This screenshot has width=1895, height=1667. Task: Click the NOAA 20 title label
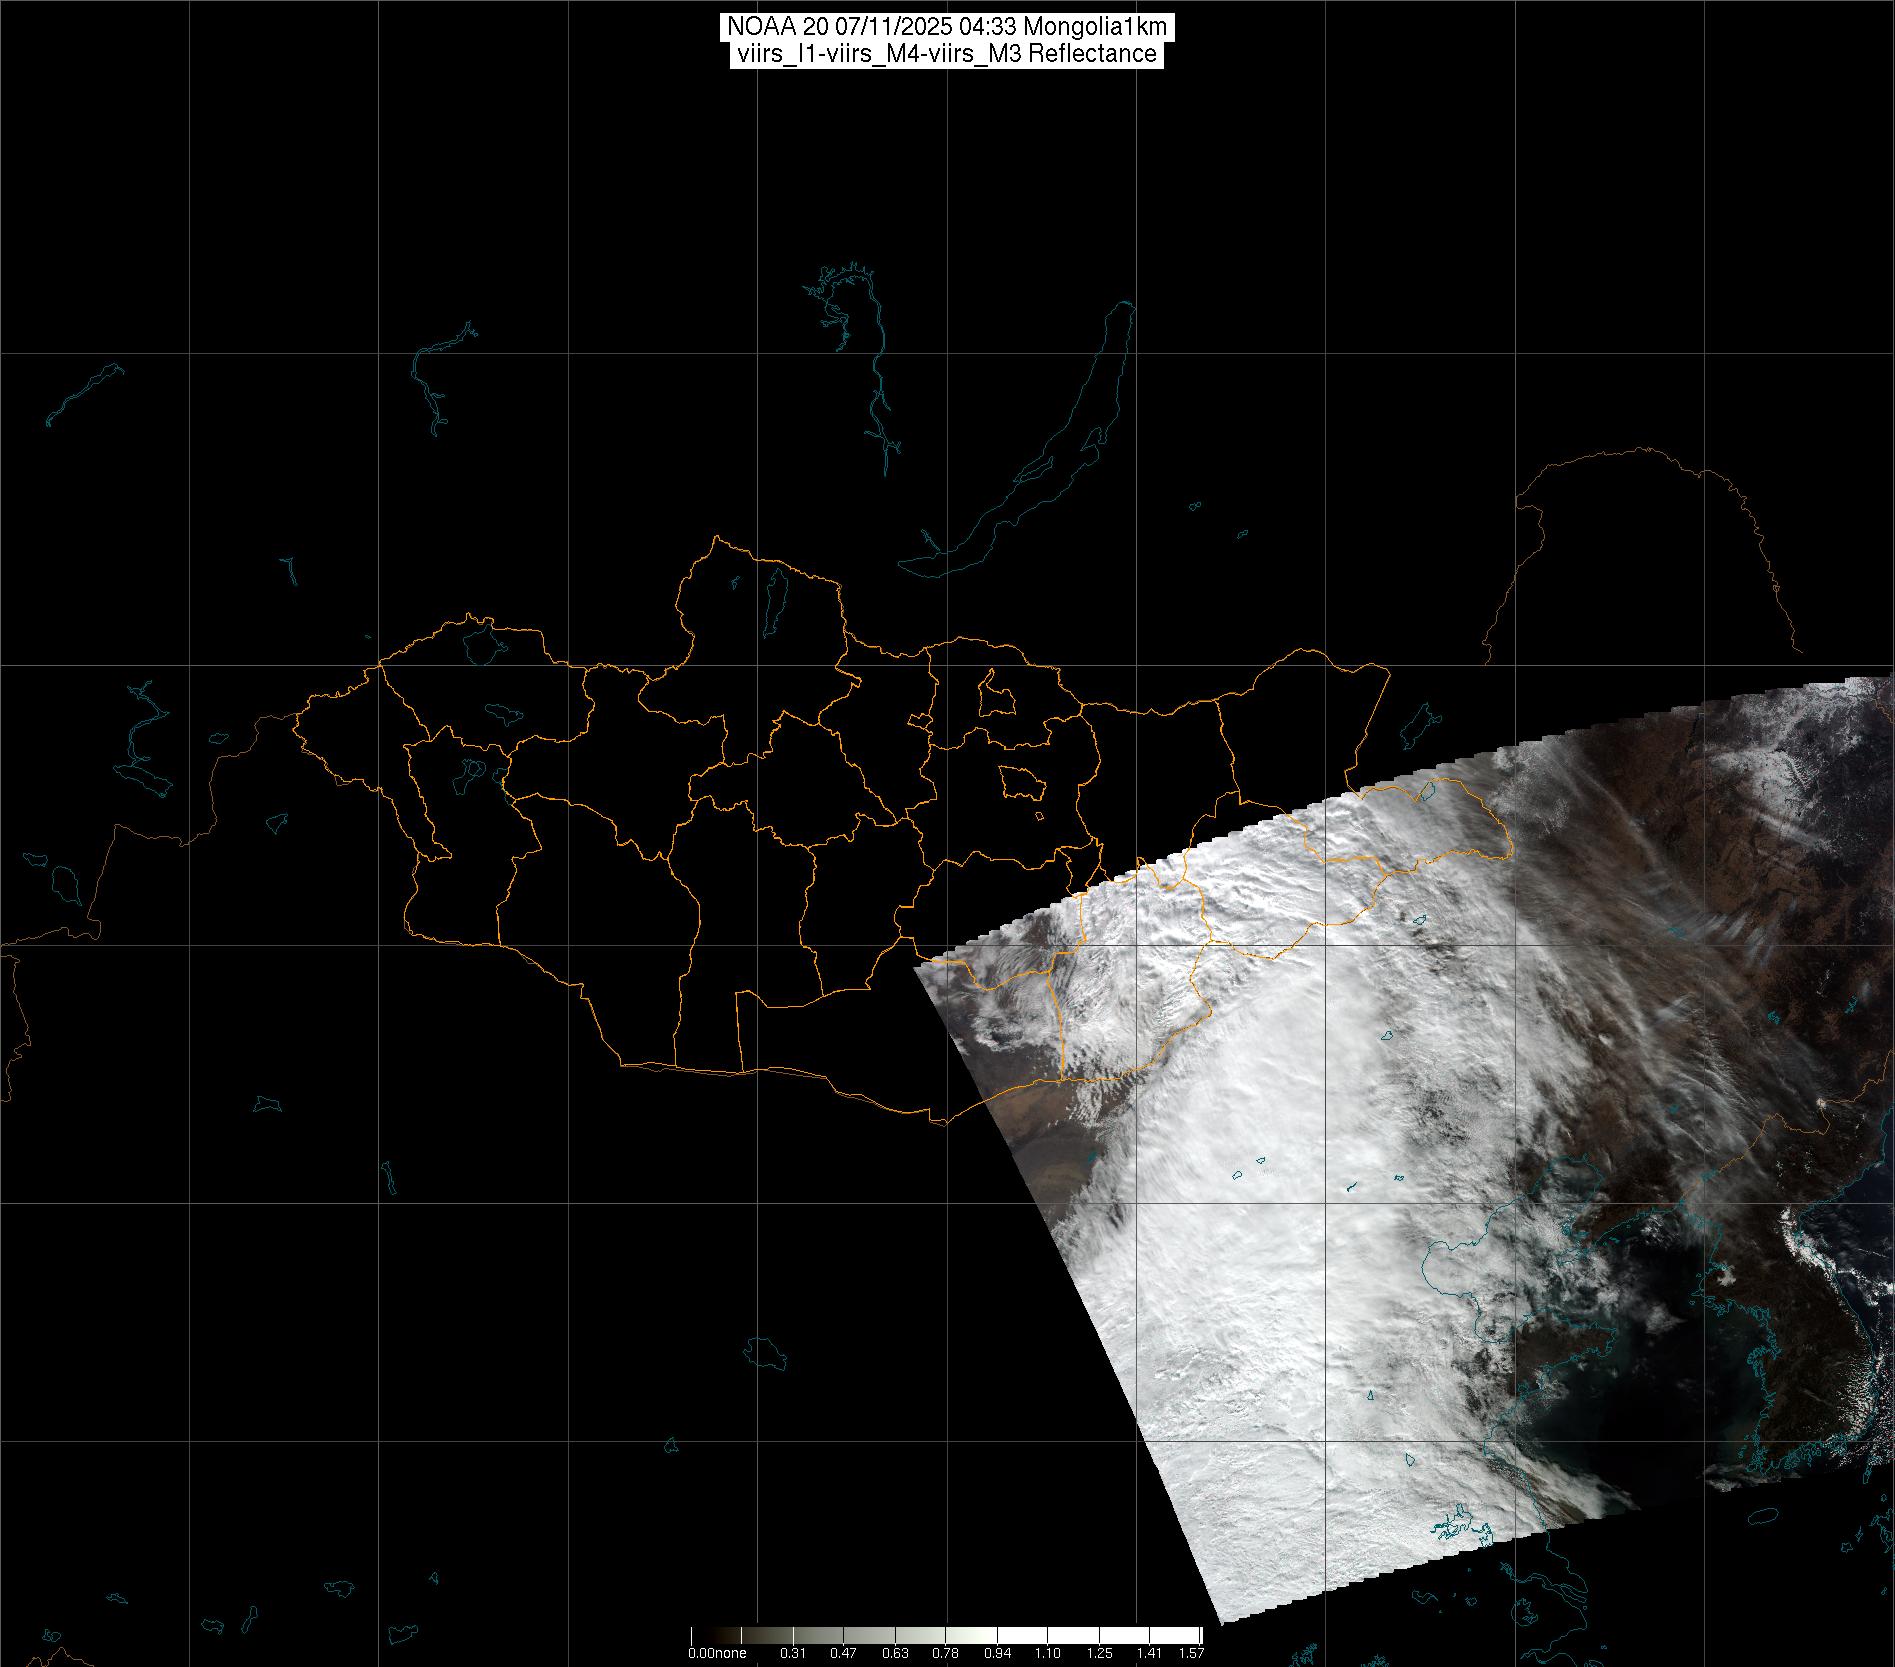point(947,27)
